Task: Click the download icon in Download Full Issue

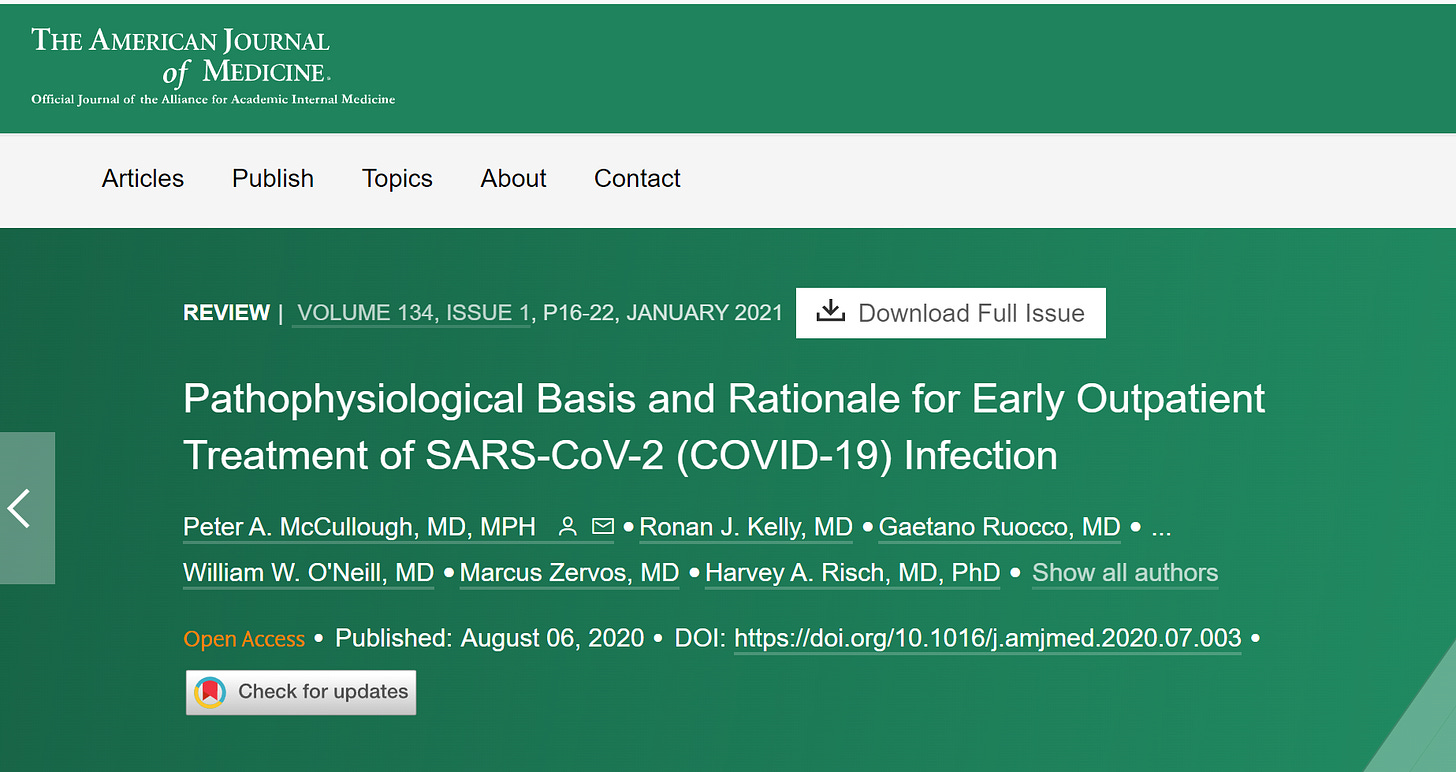Action: [x=831, y=312]
